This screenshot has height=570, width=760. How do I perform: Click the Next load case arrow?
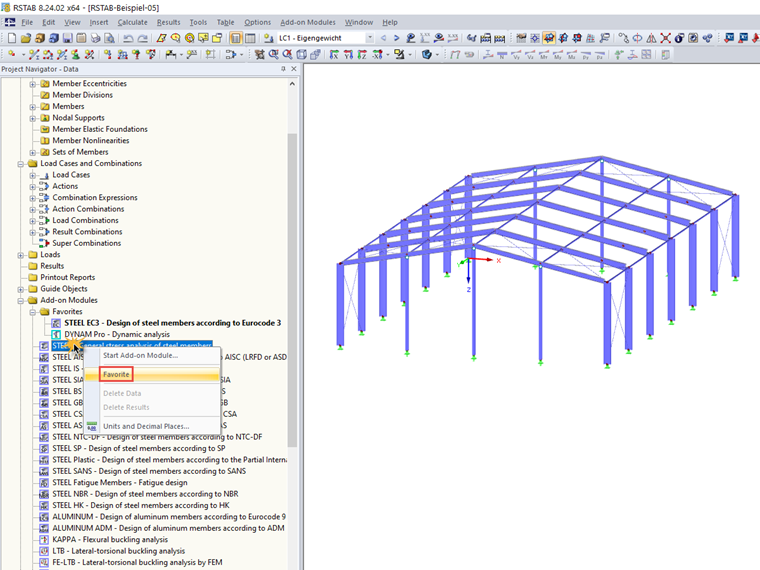click(396, 38)
